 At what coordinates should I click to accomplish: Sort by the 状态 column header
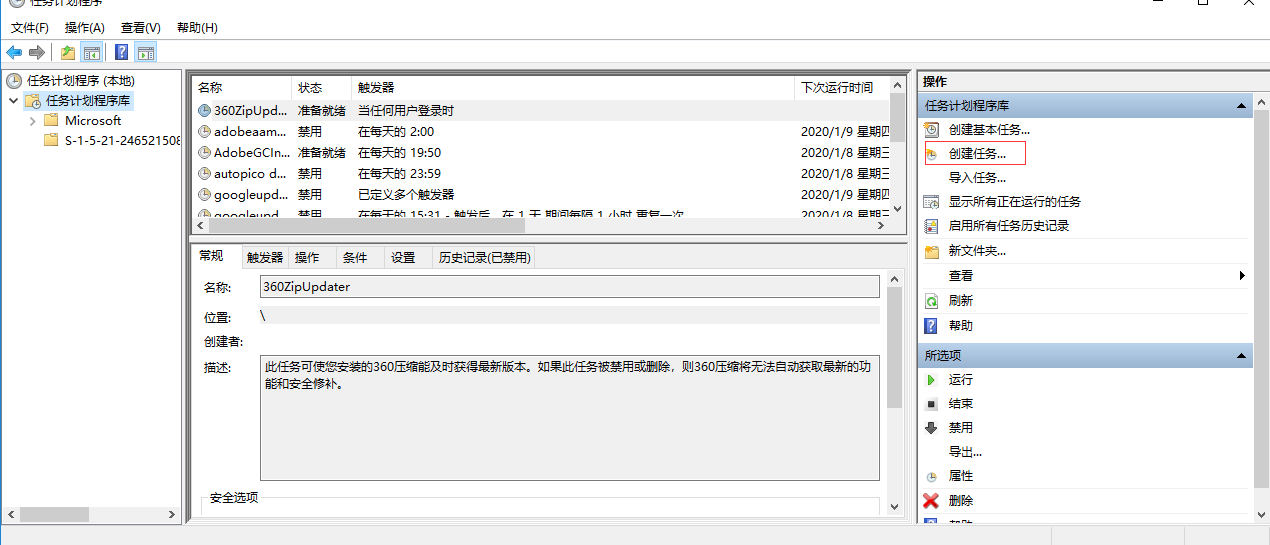click(x=321, y=88)
